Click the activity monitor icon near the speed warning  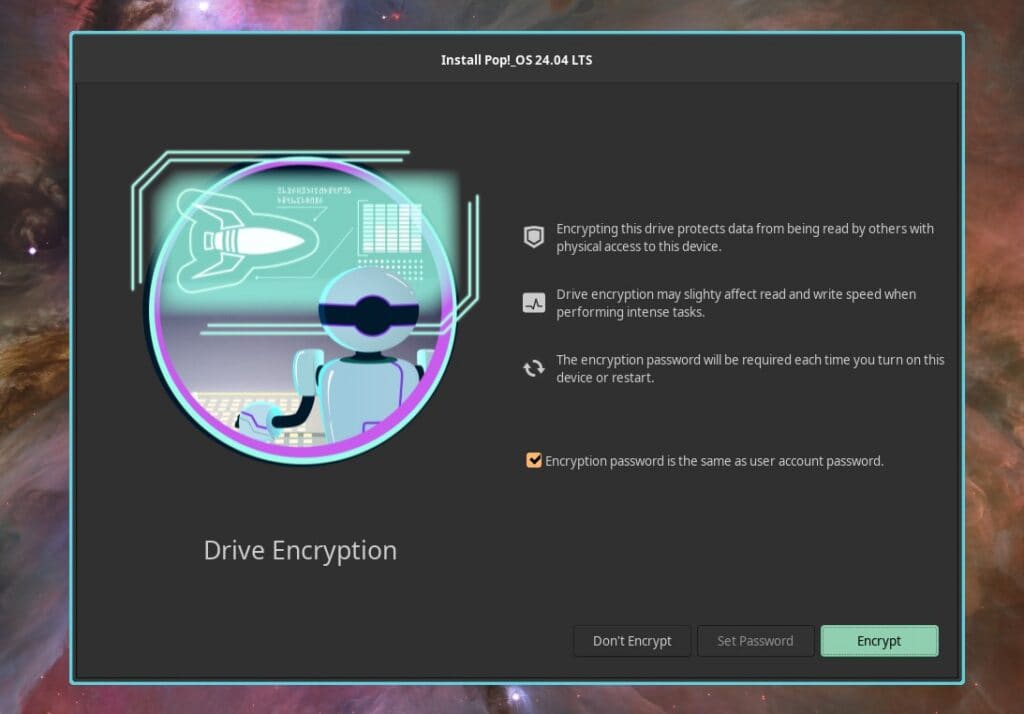click(x=532, y=301)
